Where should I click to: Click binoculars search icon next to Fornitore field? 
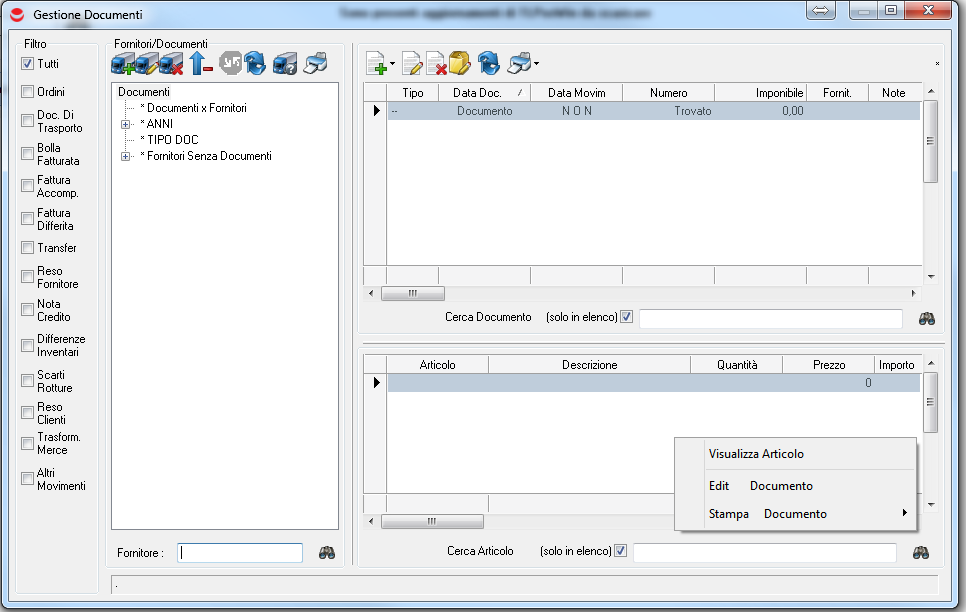[x=327, y=553]
